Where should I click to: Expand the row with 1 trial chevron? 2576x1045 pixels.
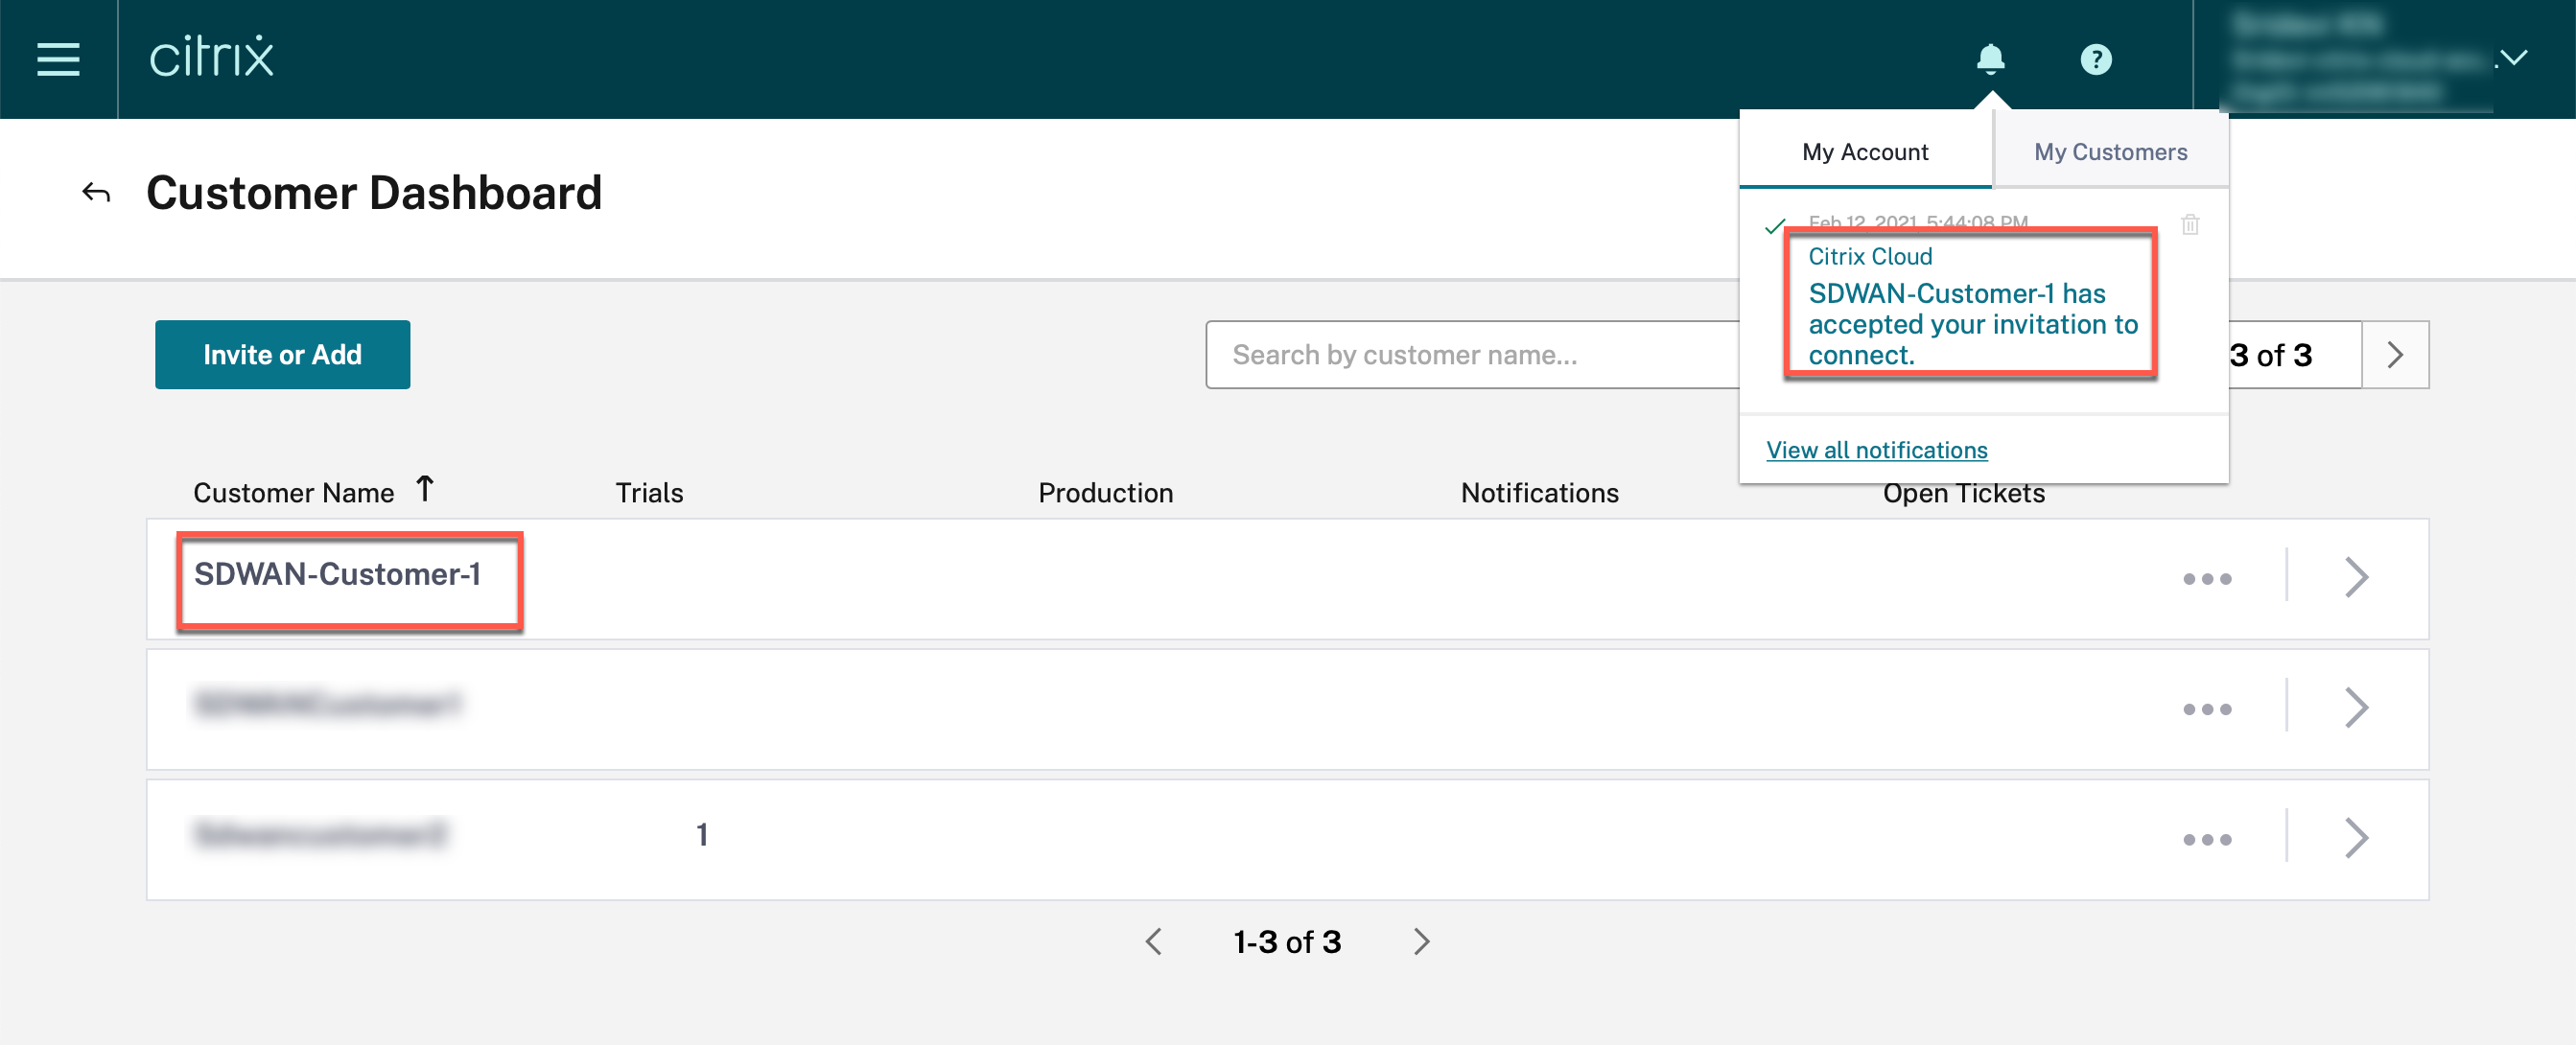click(2356, 837)
